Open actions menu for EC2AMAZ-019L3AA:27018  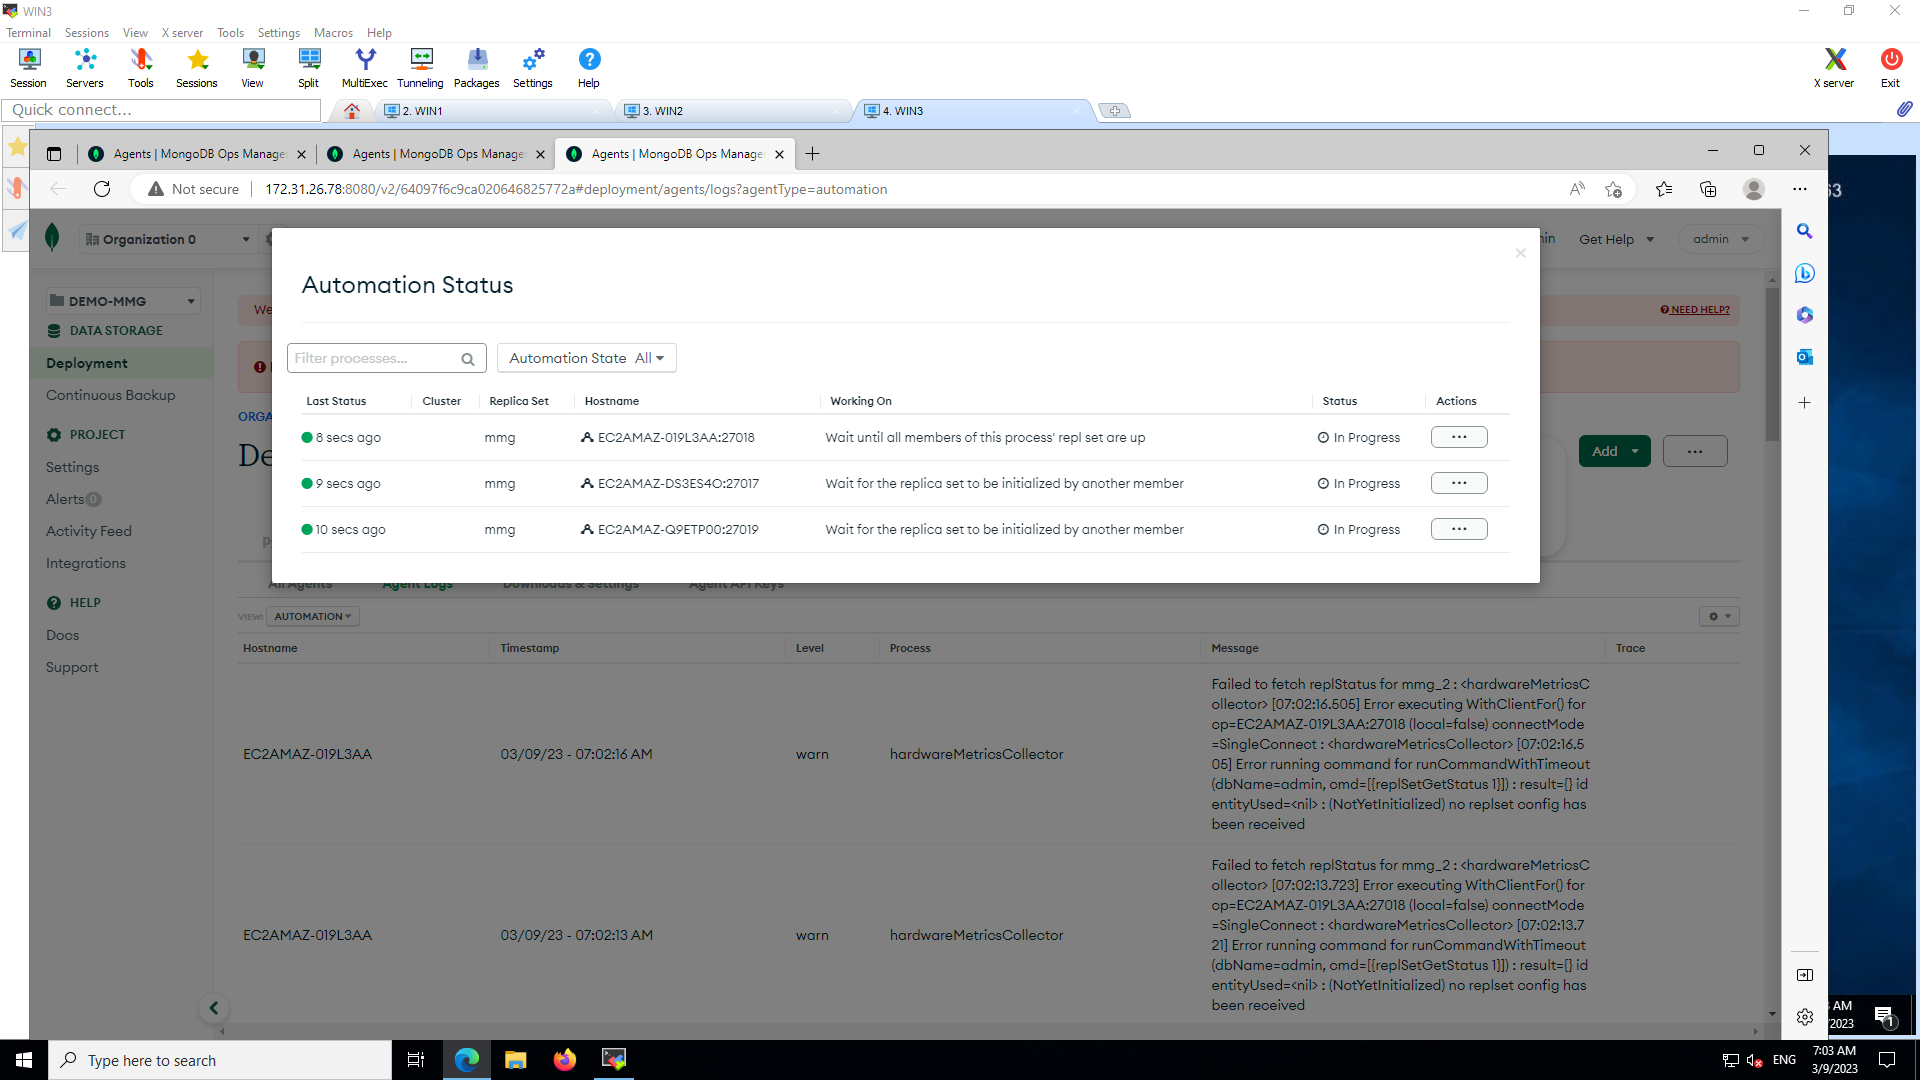click(1458, 437)
